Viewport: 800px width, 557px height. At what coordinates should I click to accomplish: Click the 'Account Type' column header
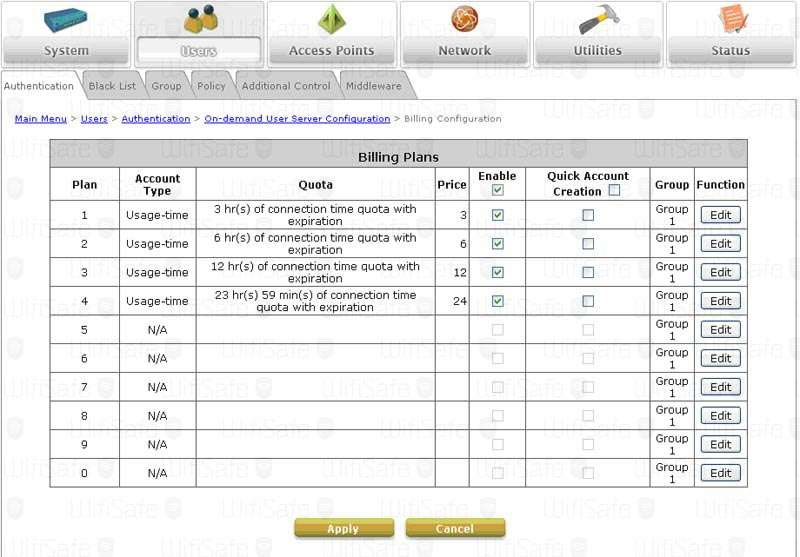coord(157,185)
